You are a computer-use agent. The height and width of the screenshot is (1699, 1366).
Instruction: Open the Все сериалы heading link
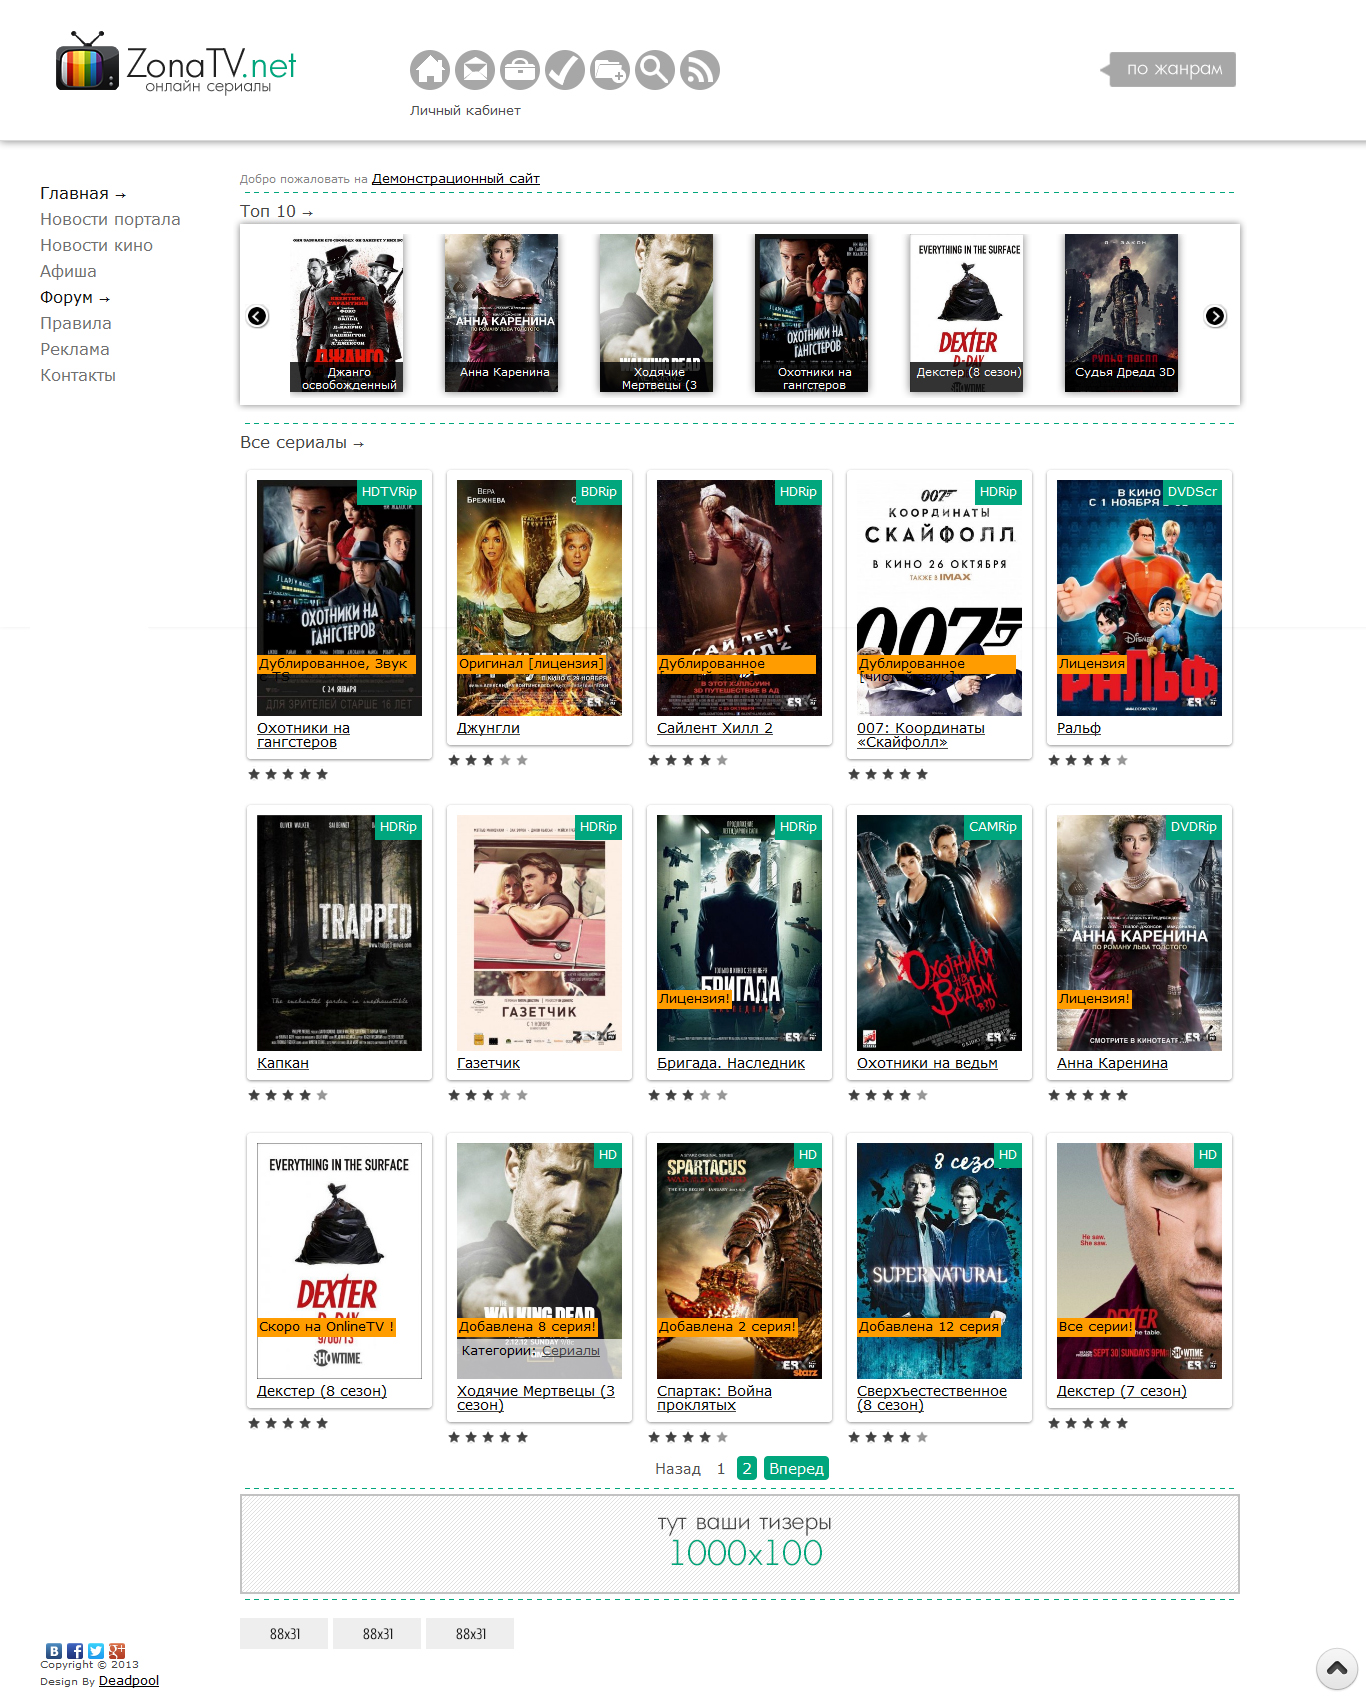(302, 443)
